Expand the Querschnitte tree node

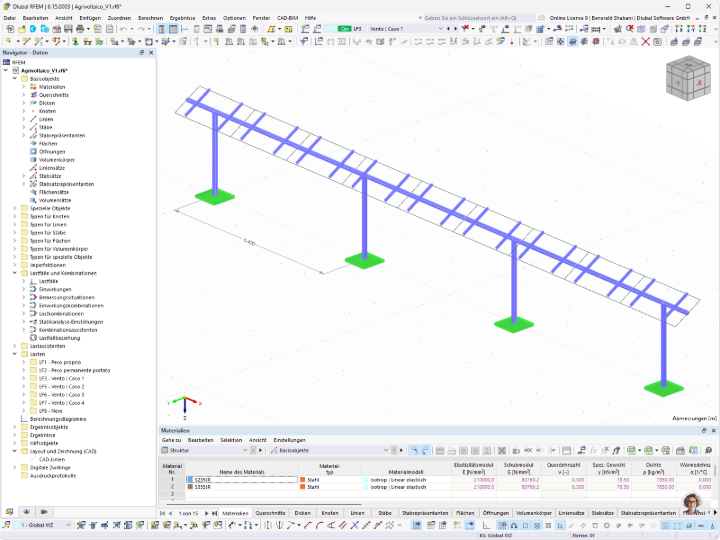(x=24, y=95)
